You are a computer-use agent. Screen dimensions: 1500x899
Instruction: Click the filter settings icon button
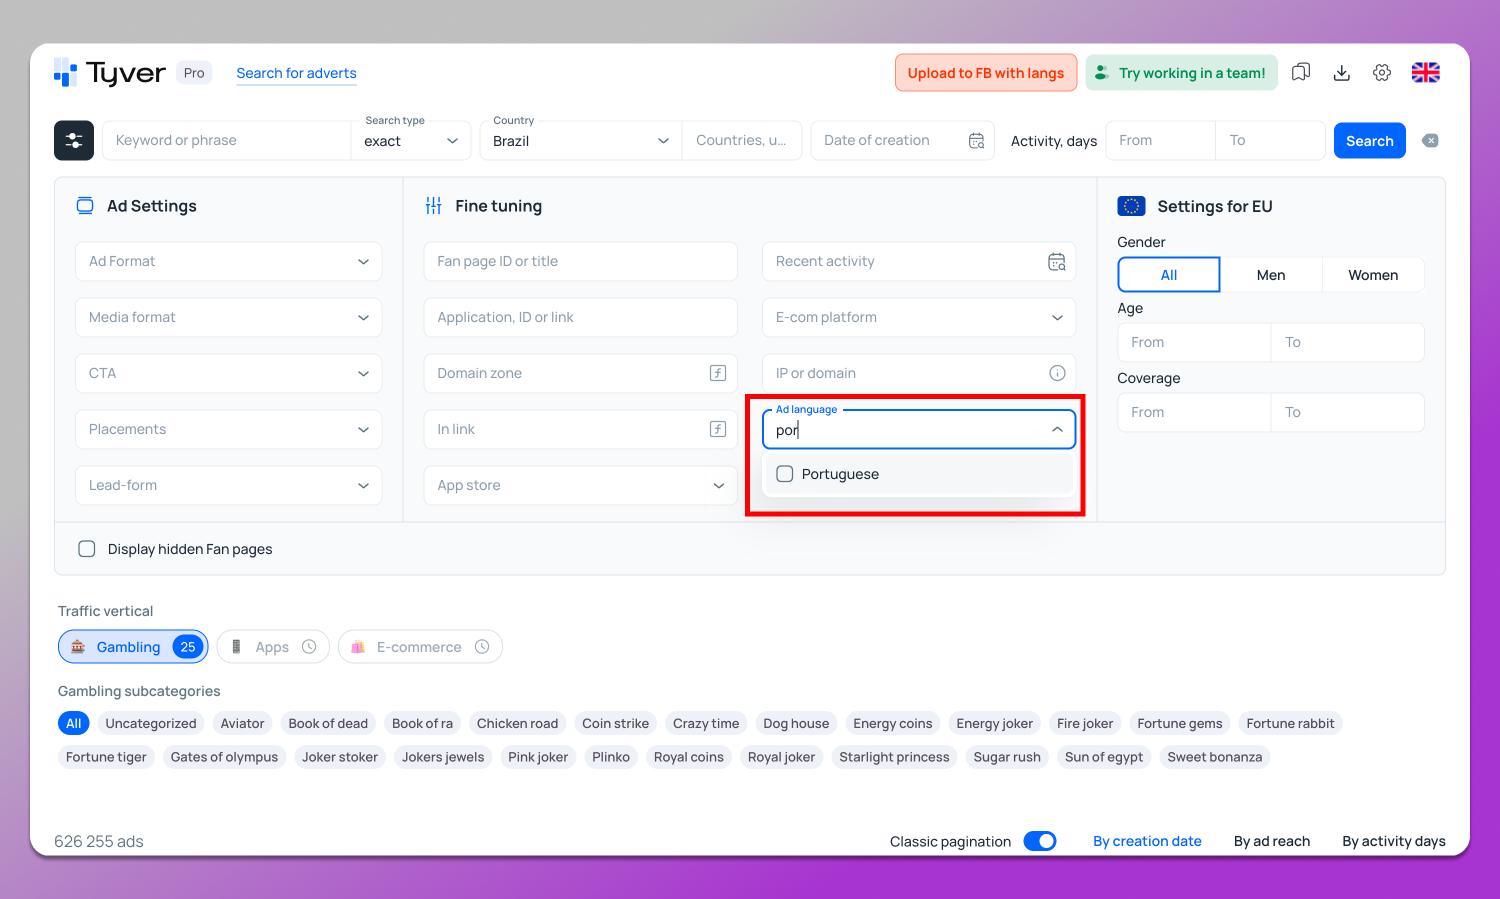click(x=74, y=141)
